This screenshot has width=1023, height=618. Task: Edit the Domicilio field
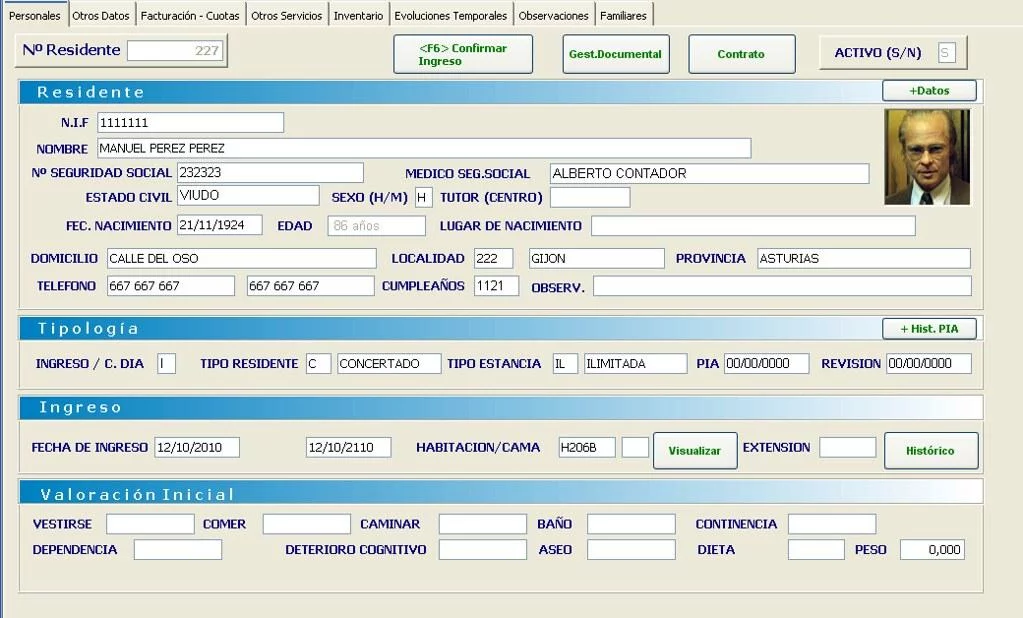click(x=241, y=258)
